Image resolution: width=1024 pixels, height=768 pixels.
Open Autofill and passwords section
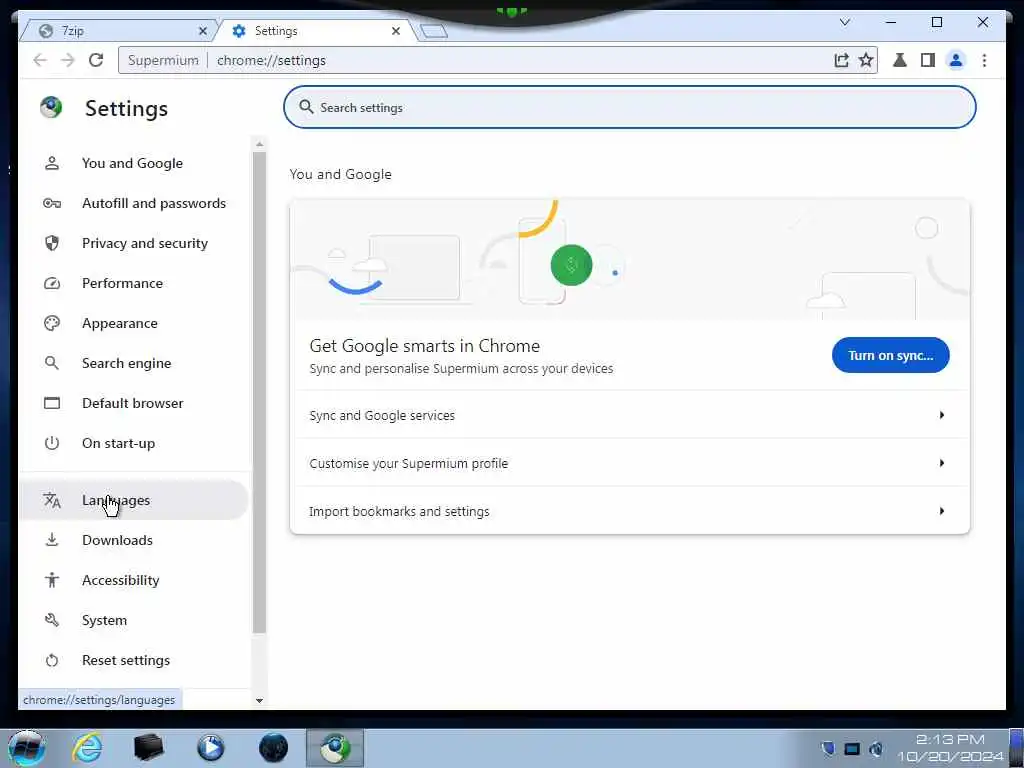[134, 203]
